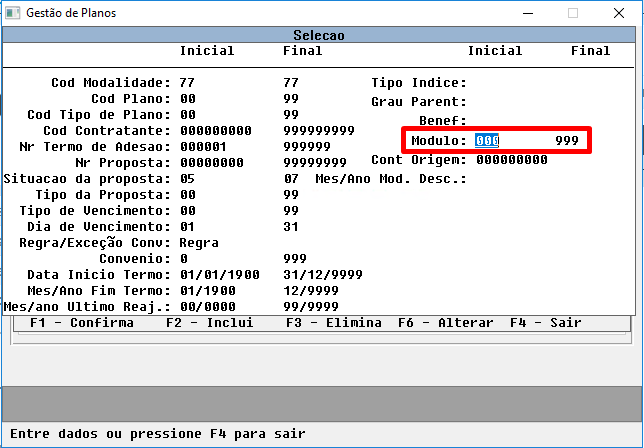644x448 pixels.
Task: Click Mes/Ano Fim Termo initial 01/1900
Action: pos(208,291)
